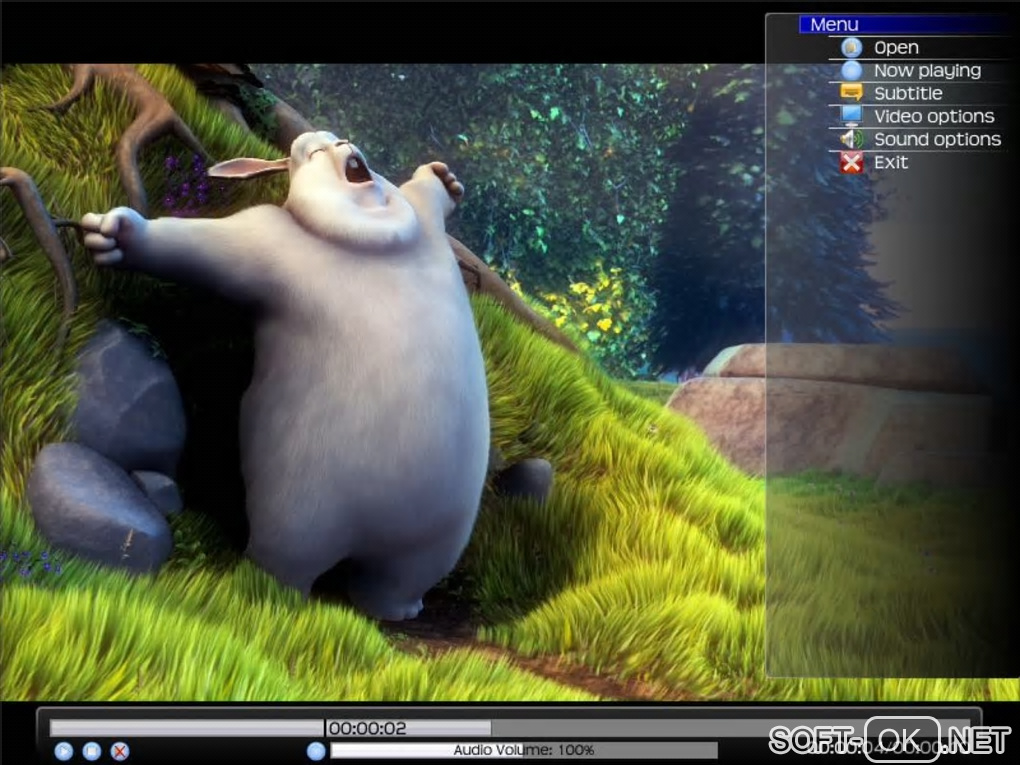Click the red Exit cross icon
This screenshot has height=765, width=1020.
[852, 162]
